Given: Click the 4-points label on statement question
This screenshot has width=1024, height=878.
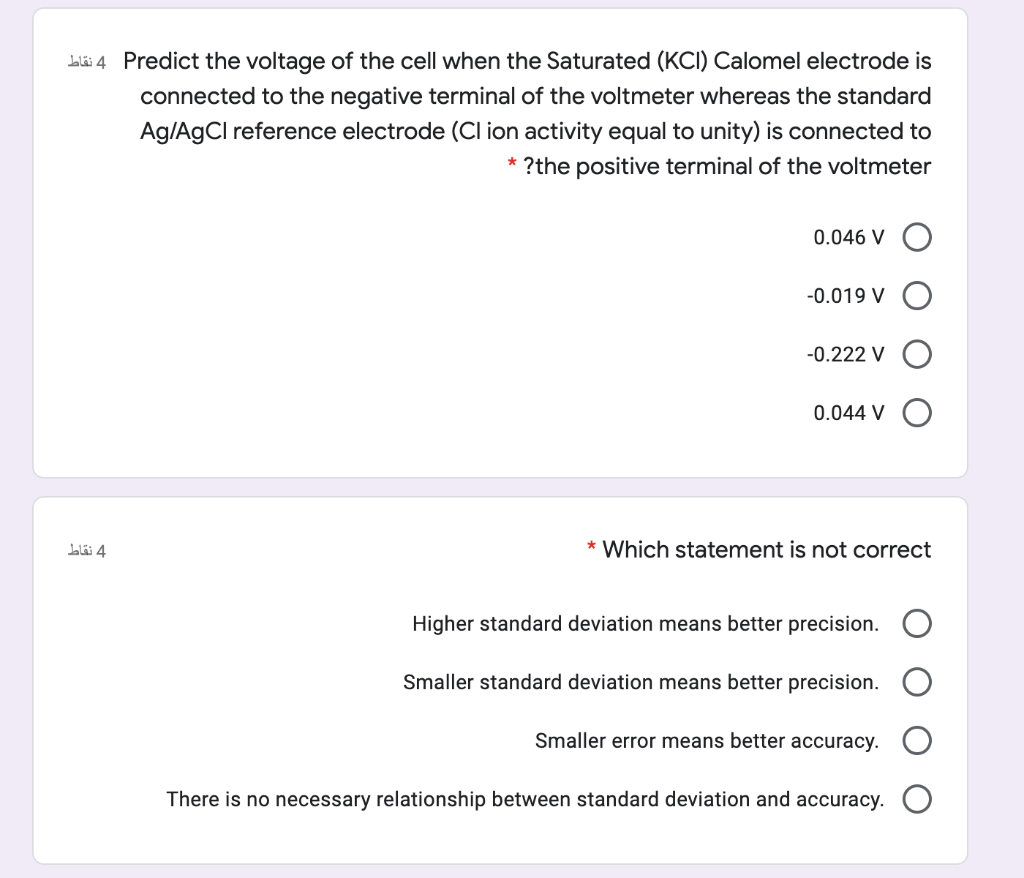Looking at the screenshot, I should tap(86, 551).
